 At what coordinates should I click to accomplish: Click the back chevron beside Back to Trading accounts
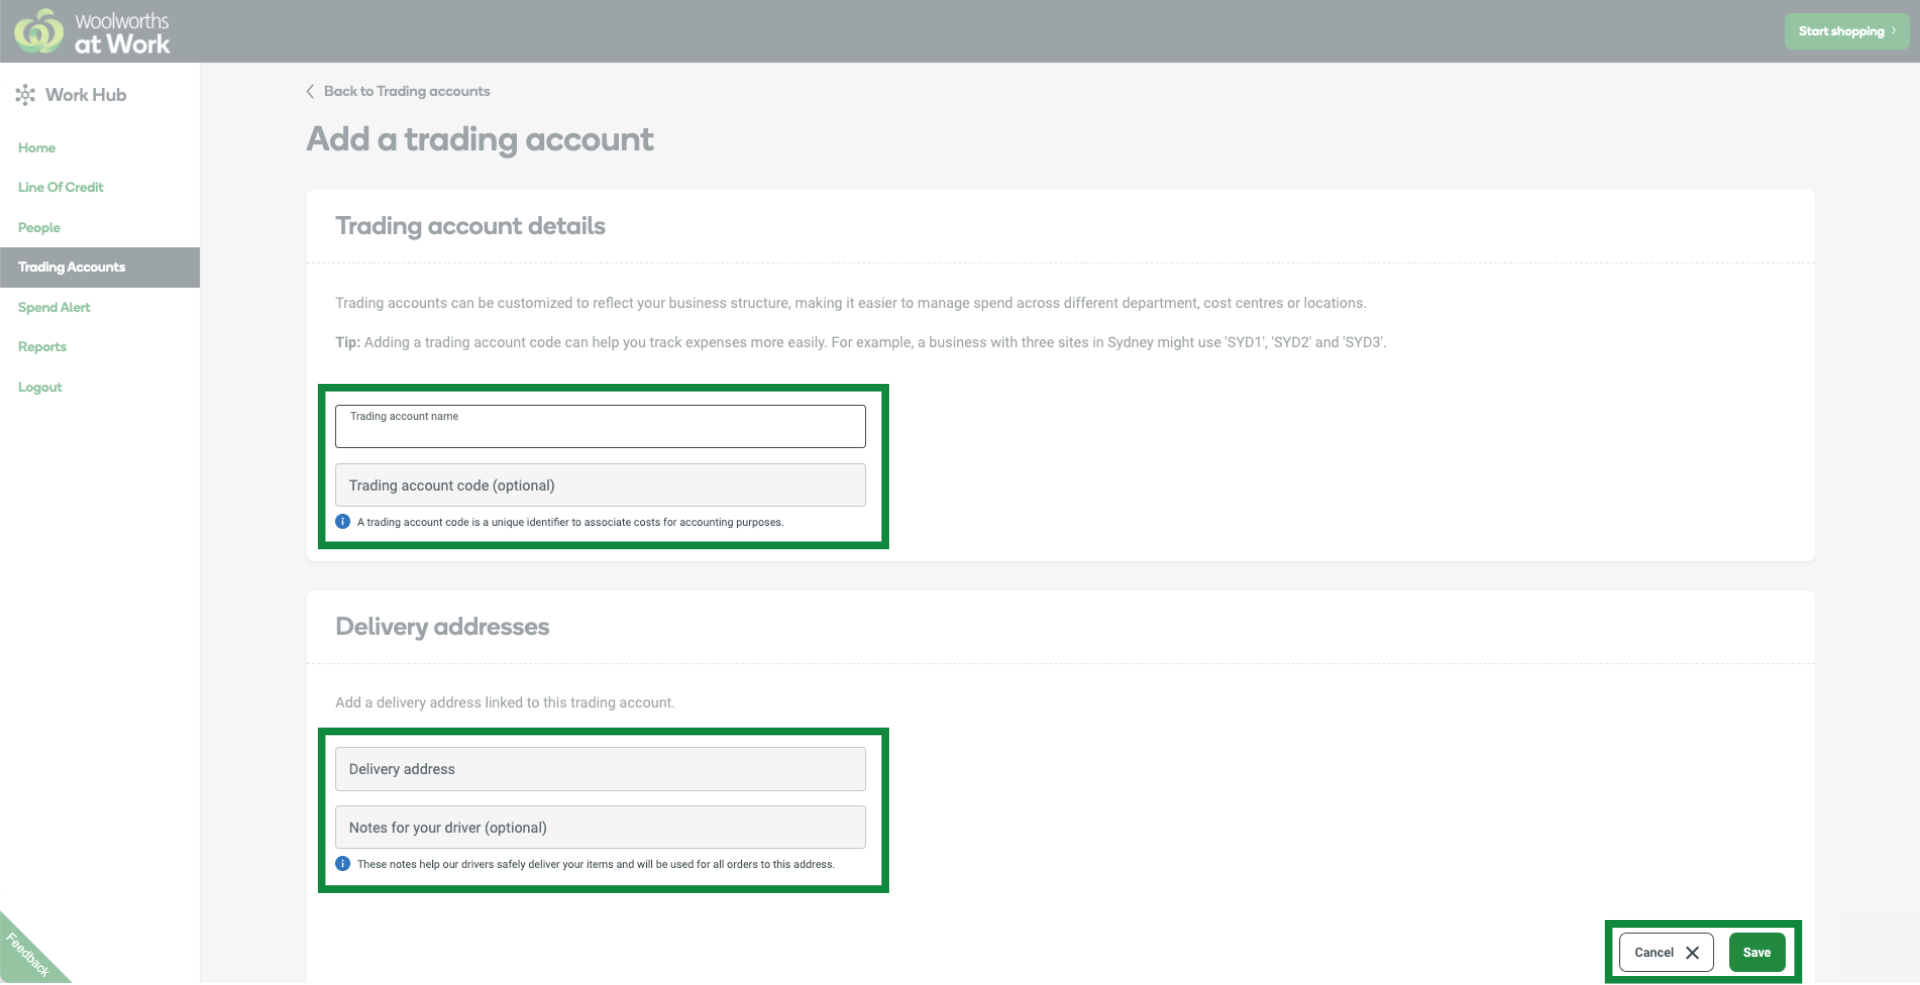tap(310, 90)
